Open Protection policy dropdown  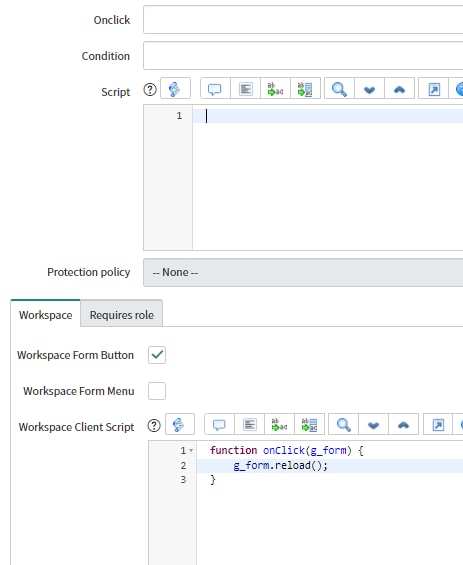point(303,272)
